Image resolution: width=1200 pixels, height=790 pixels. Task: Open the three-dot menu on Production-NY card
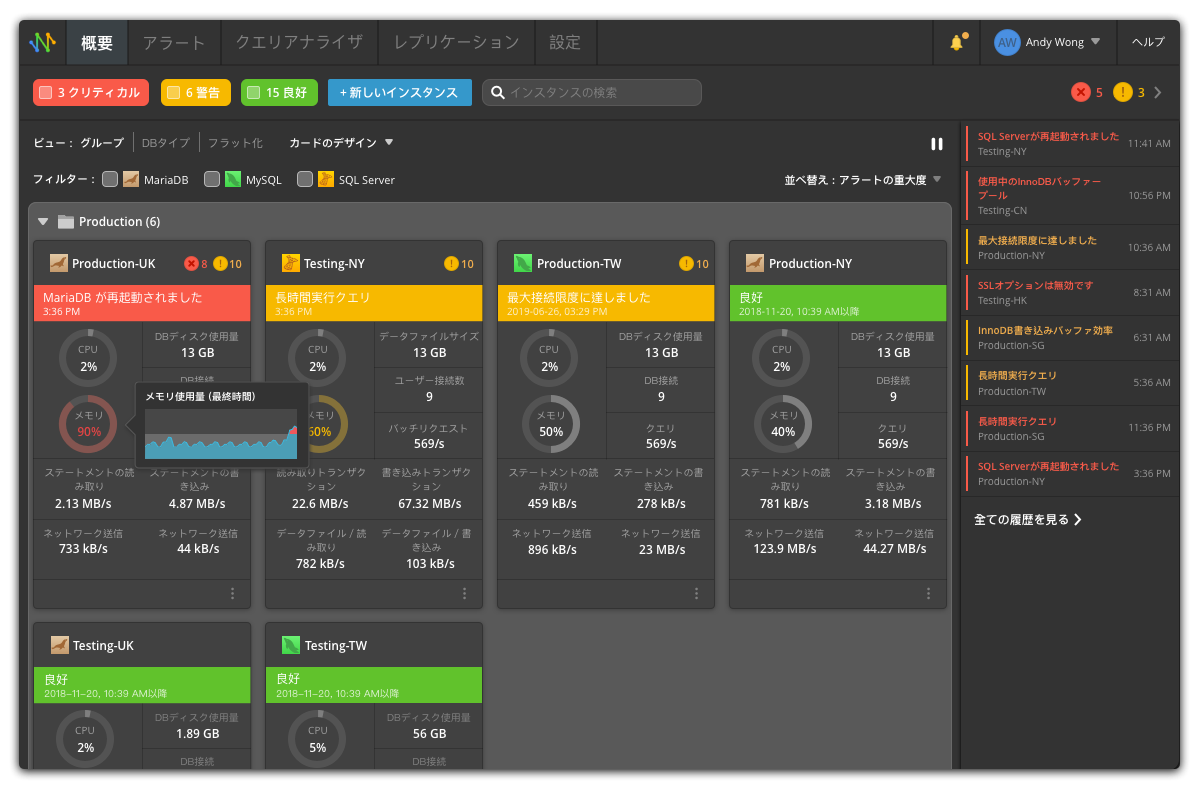929,594
